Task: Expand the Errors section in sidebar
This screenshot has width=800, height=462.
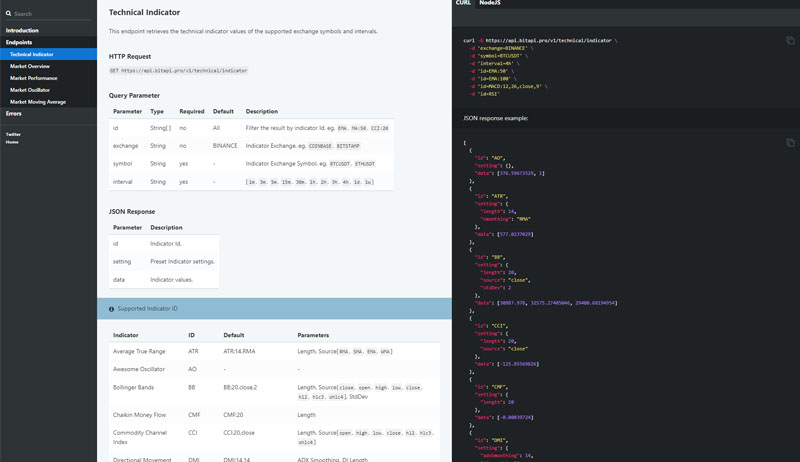Action: pyautogui.click(x=14, y=114)
